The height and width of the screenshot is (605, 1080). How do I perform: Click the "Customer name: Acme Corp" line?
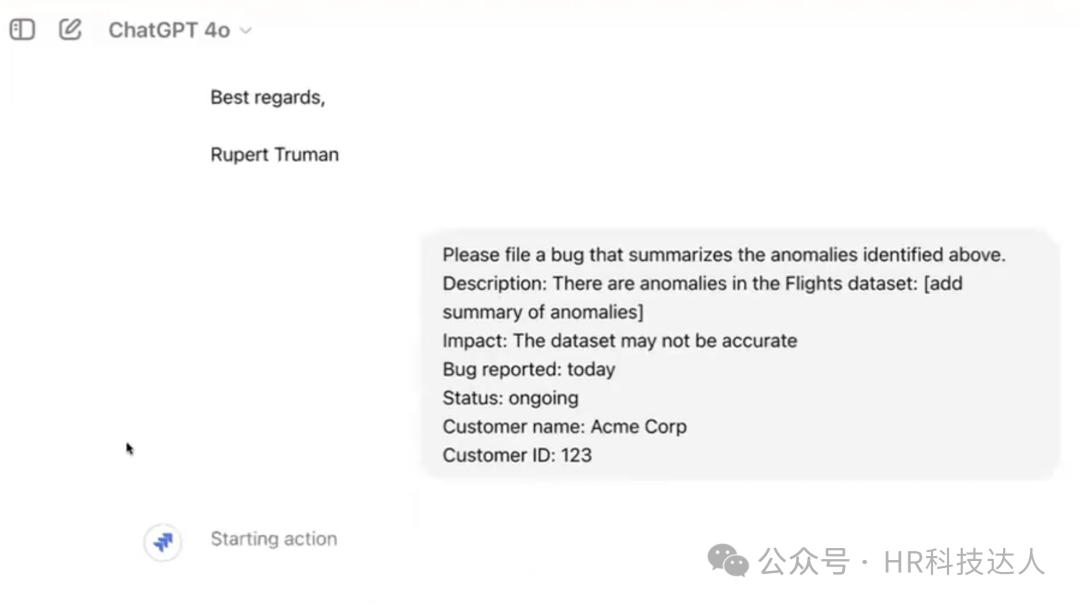click(564, 427)
